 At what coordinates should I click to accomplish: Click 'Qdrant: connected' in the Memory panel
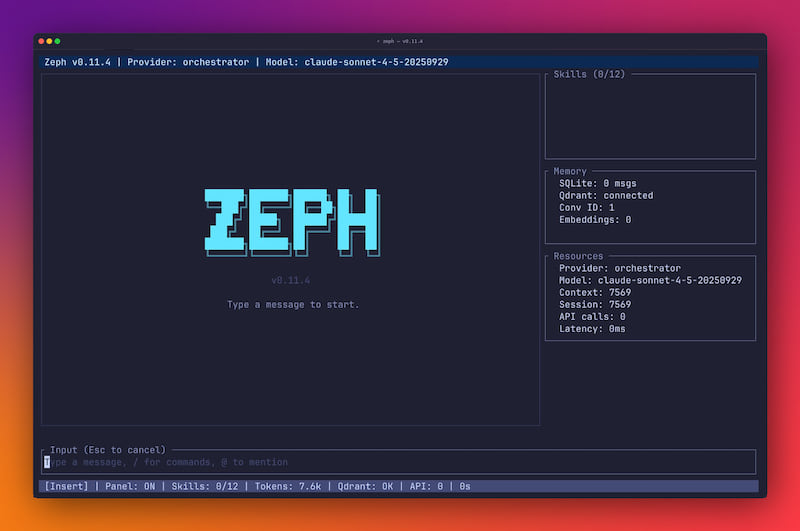(x=606, y=196)
